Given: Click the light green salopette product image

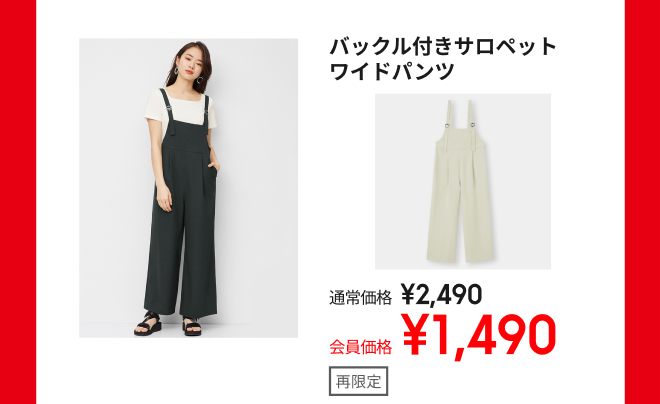Looking at the screenshot, I should (x=463, y=181).
